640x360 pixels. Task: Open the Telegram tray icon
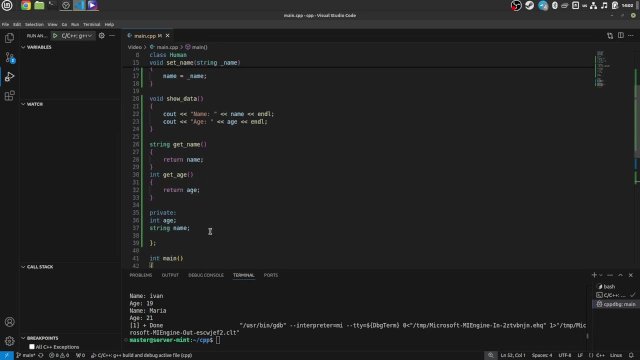543,5
